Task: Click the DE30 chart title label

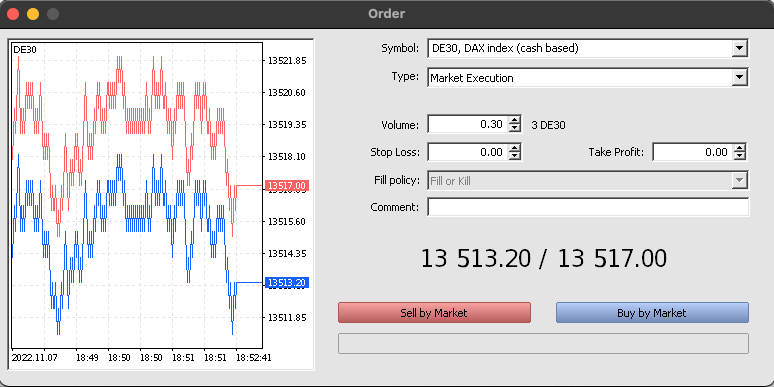Action: pos(25,50)
